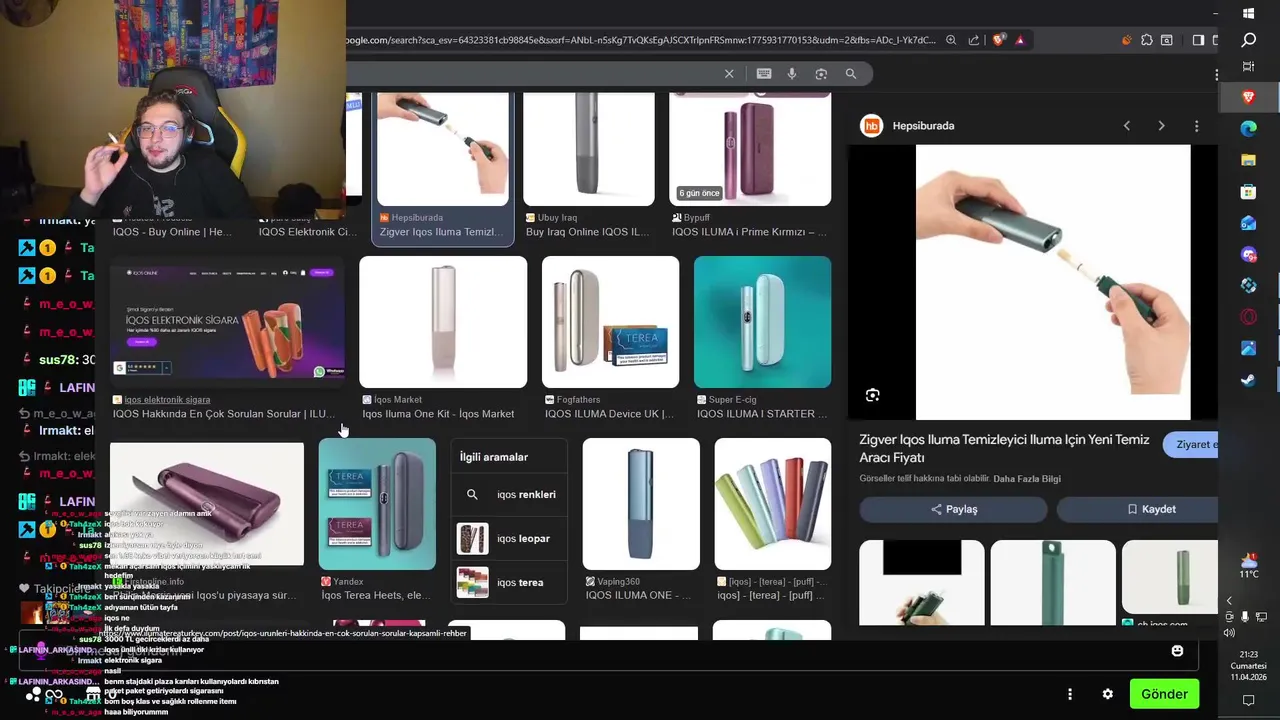Open Brave Rewards triangle icon
This screenshot has height=720, width=1280.
[1020, 40]
